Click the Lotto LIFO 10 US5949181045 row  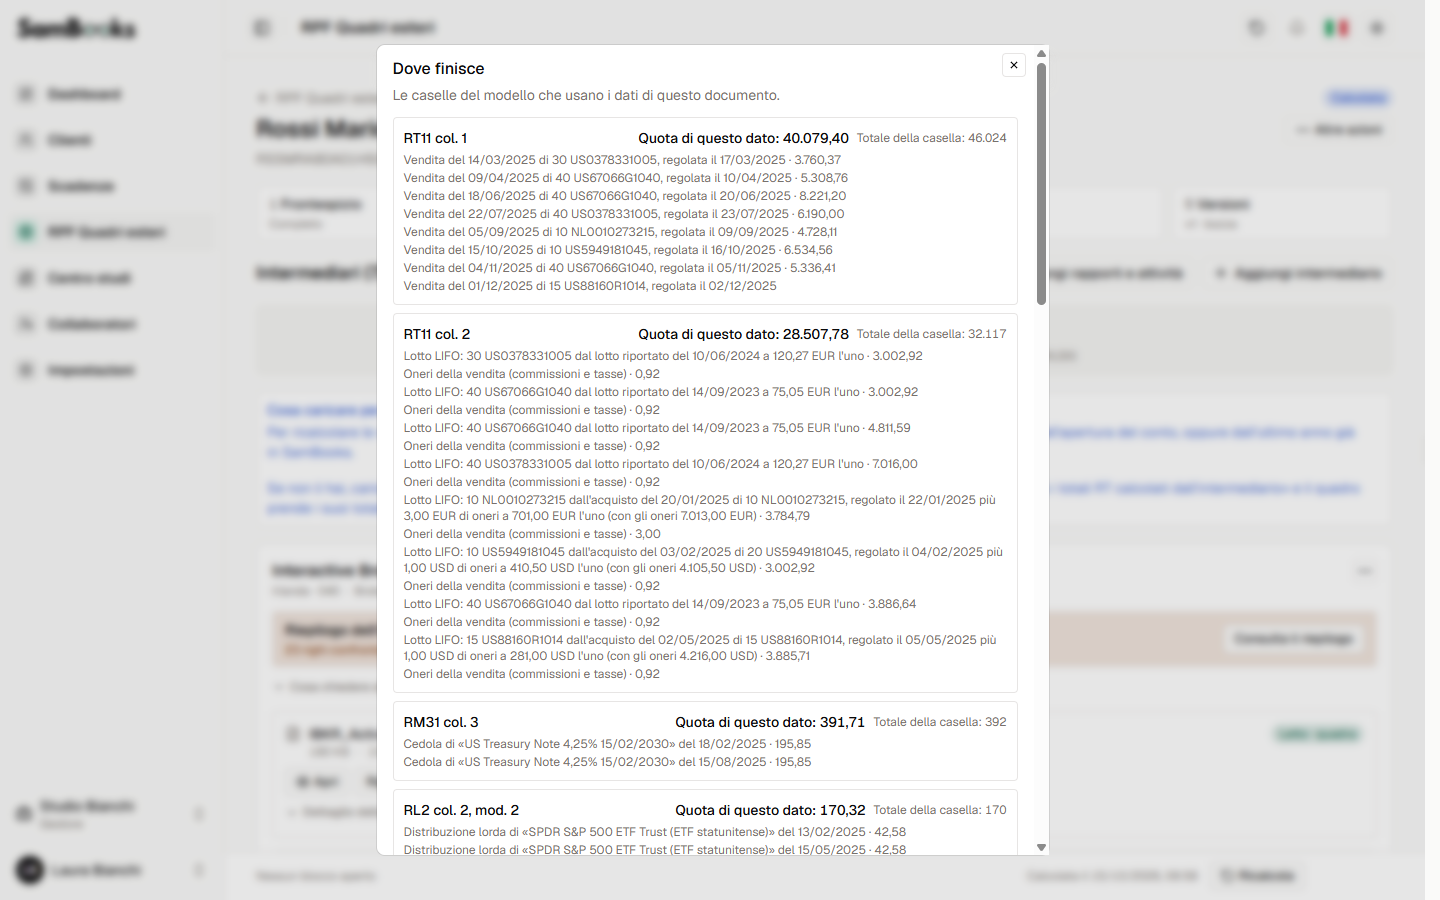click(x=705, y=560)
